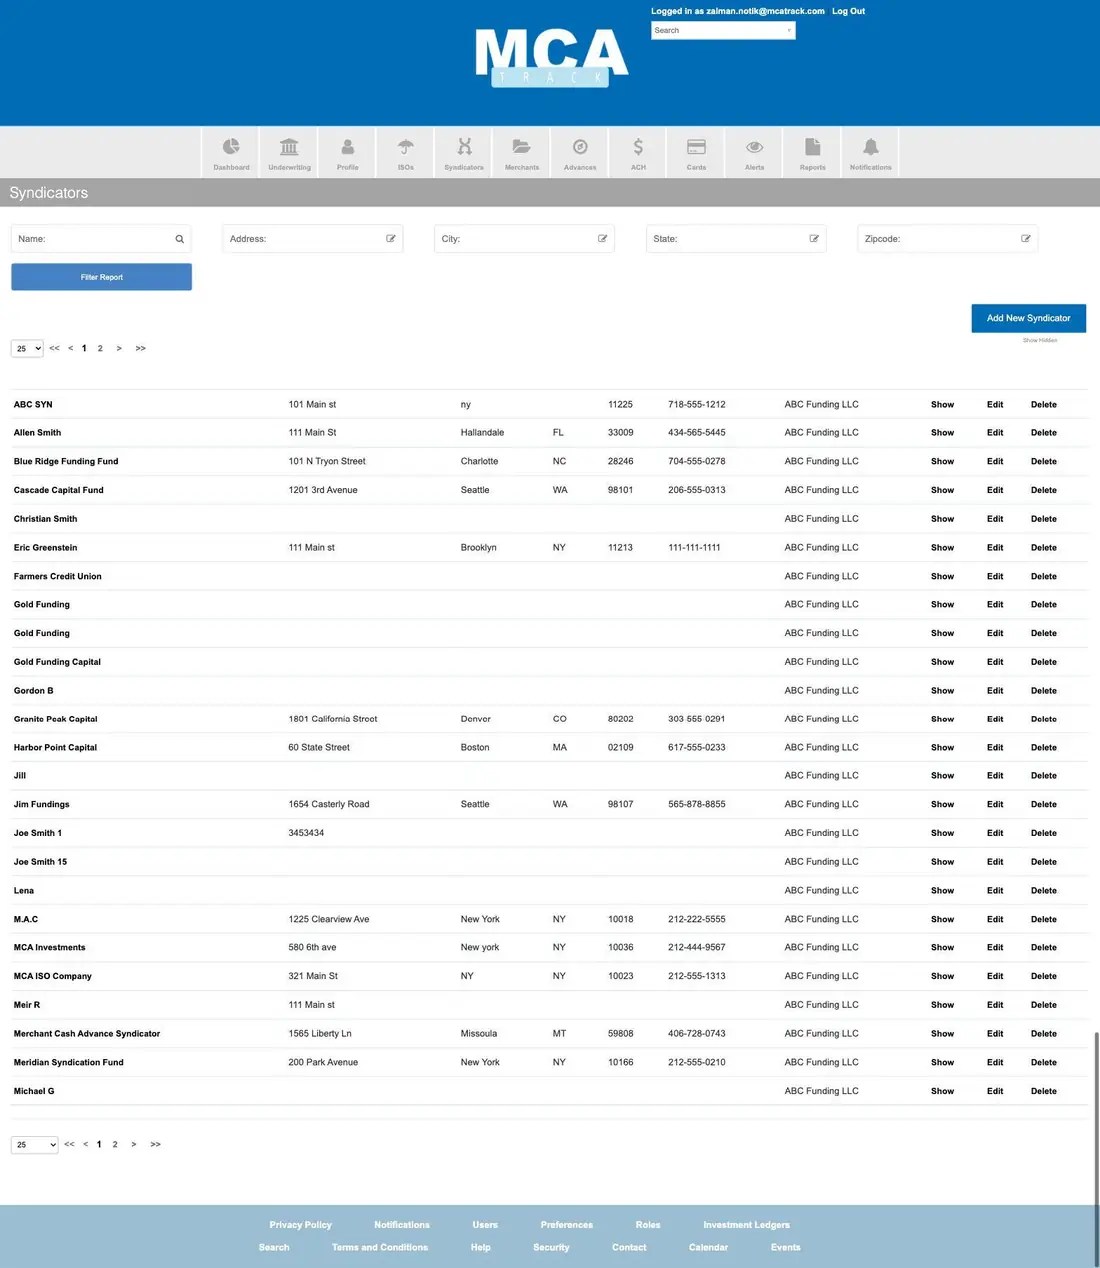Open the Underwriting bank icon

(289, 147)
